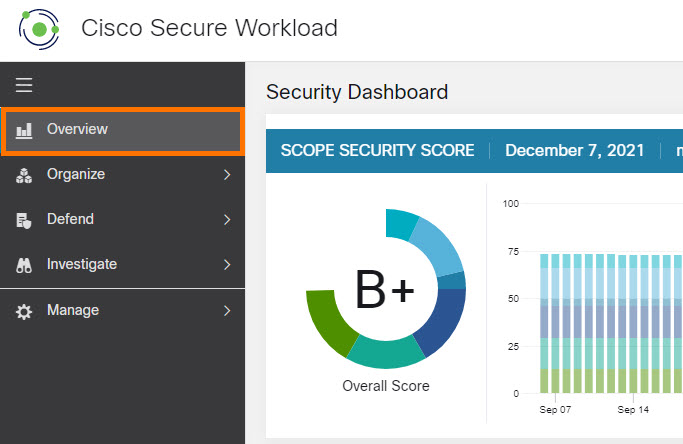
Task: Click the 100 y-axis value
Action: pos(511,203)
